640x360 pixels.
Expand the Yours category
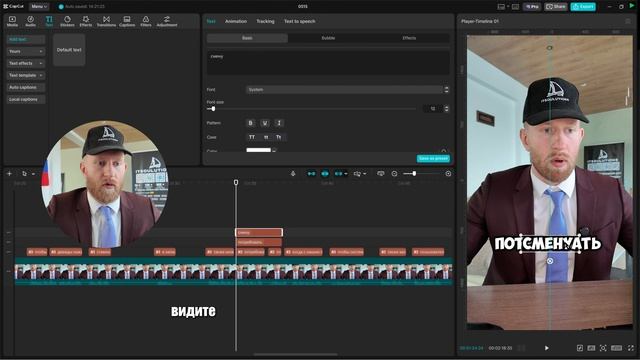pos(26,51)
